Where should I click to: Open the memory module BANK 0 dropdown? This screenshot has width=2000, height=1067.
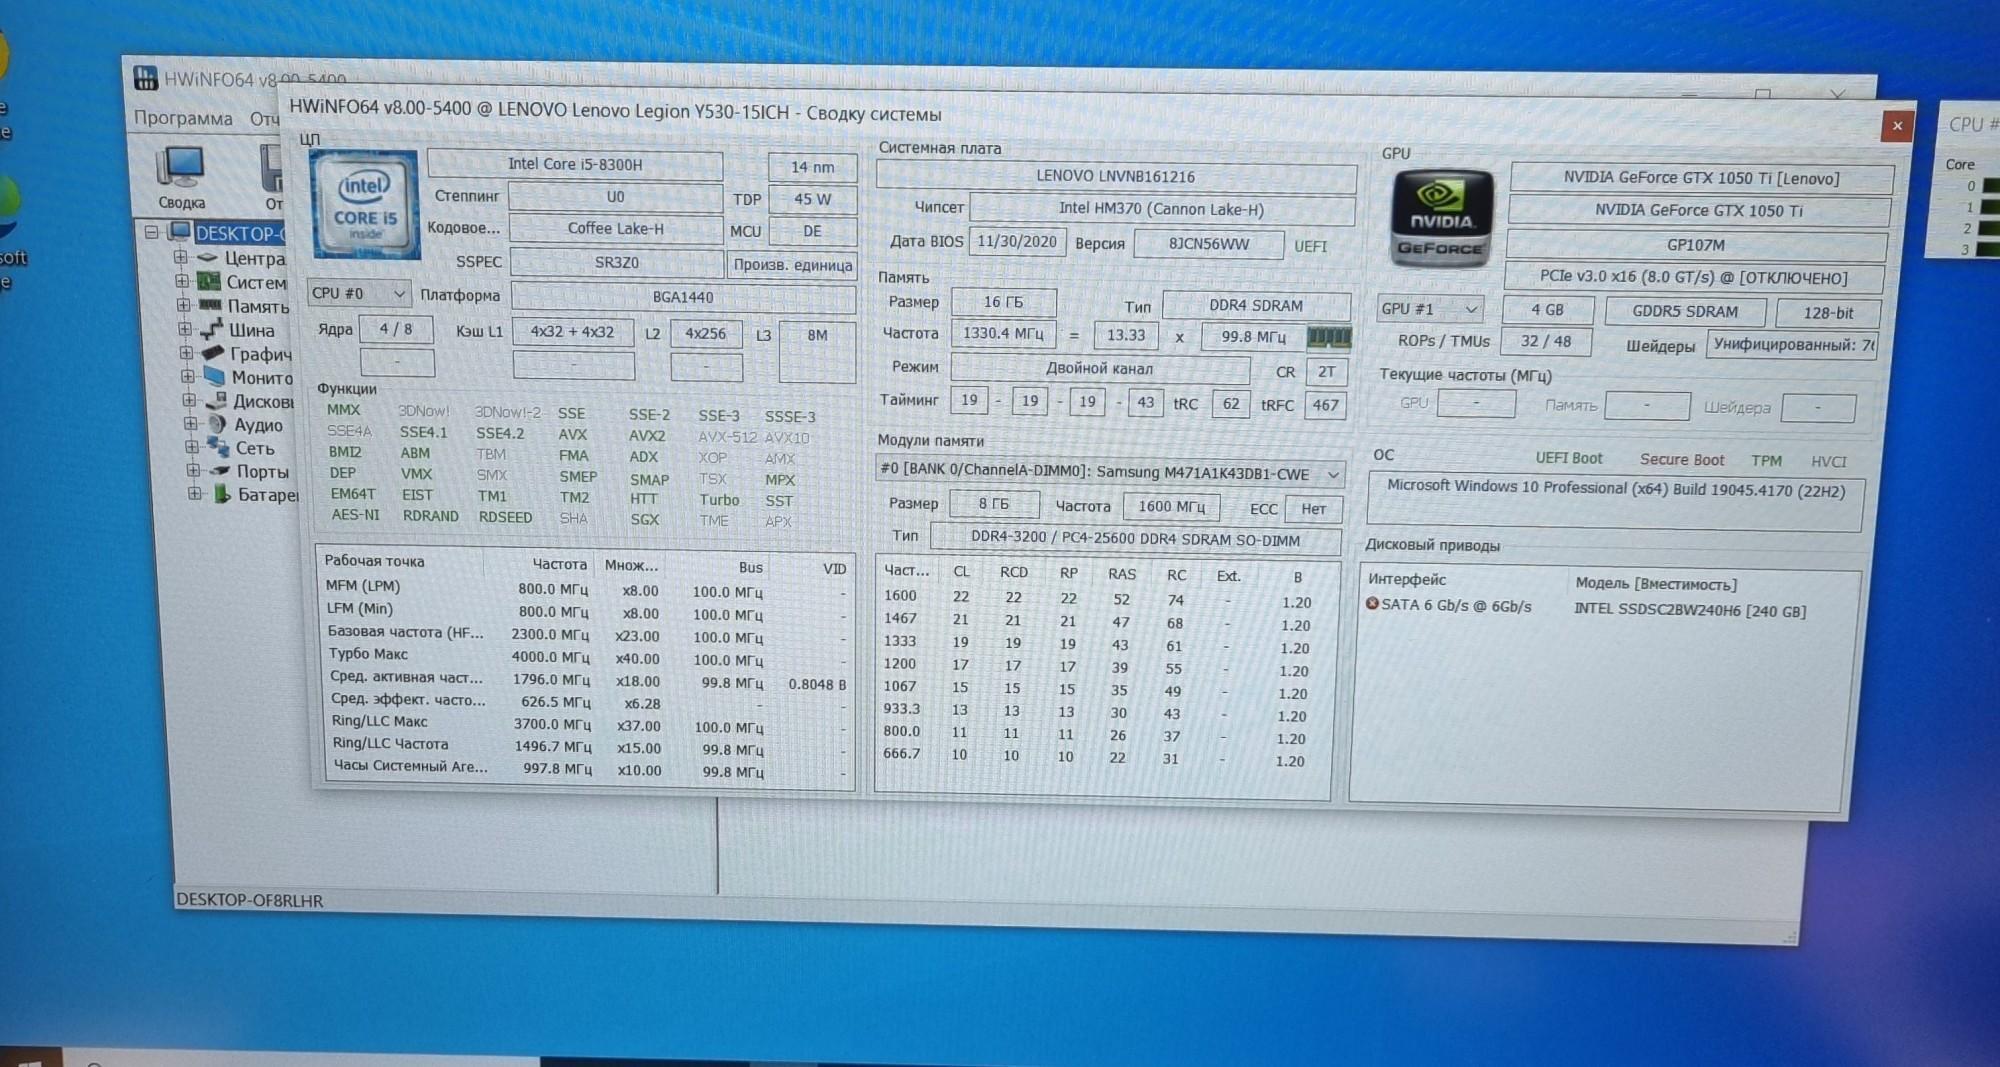tap(1109, 472)
